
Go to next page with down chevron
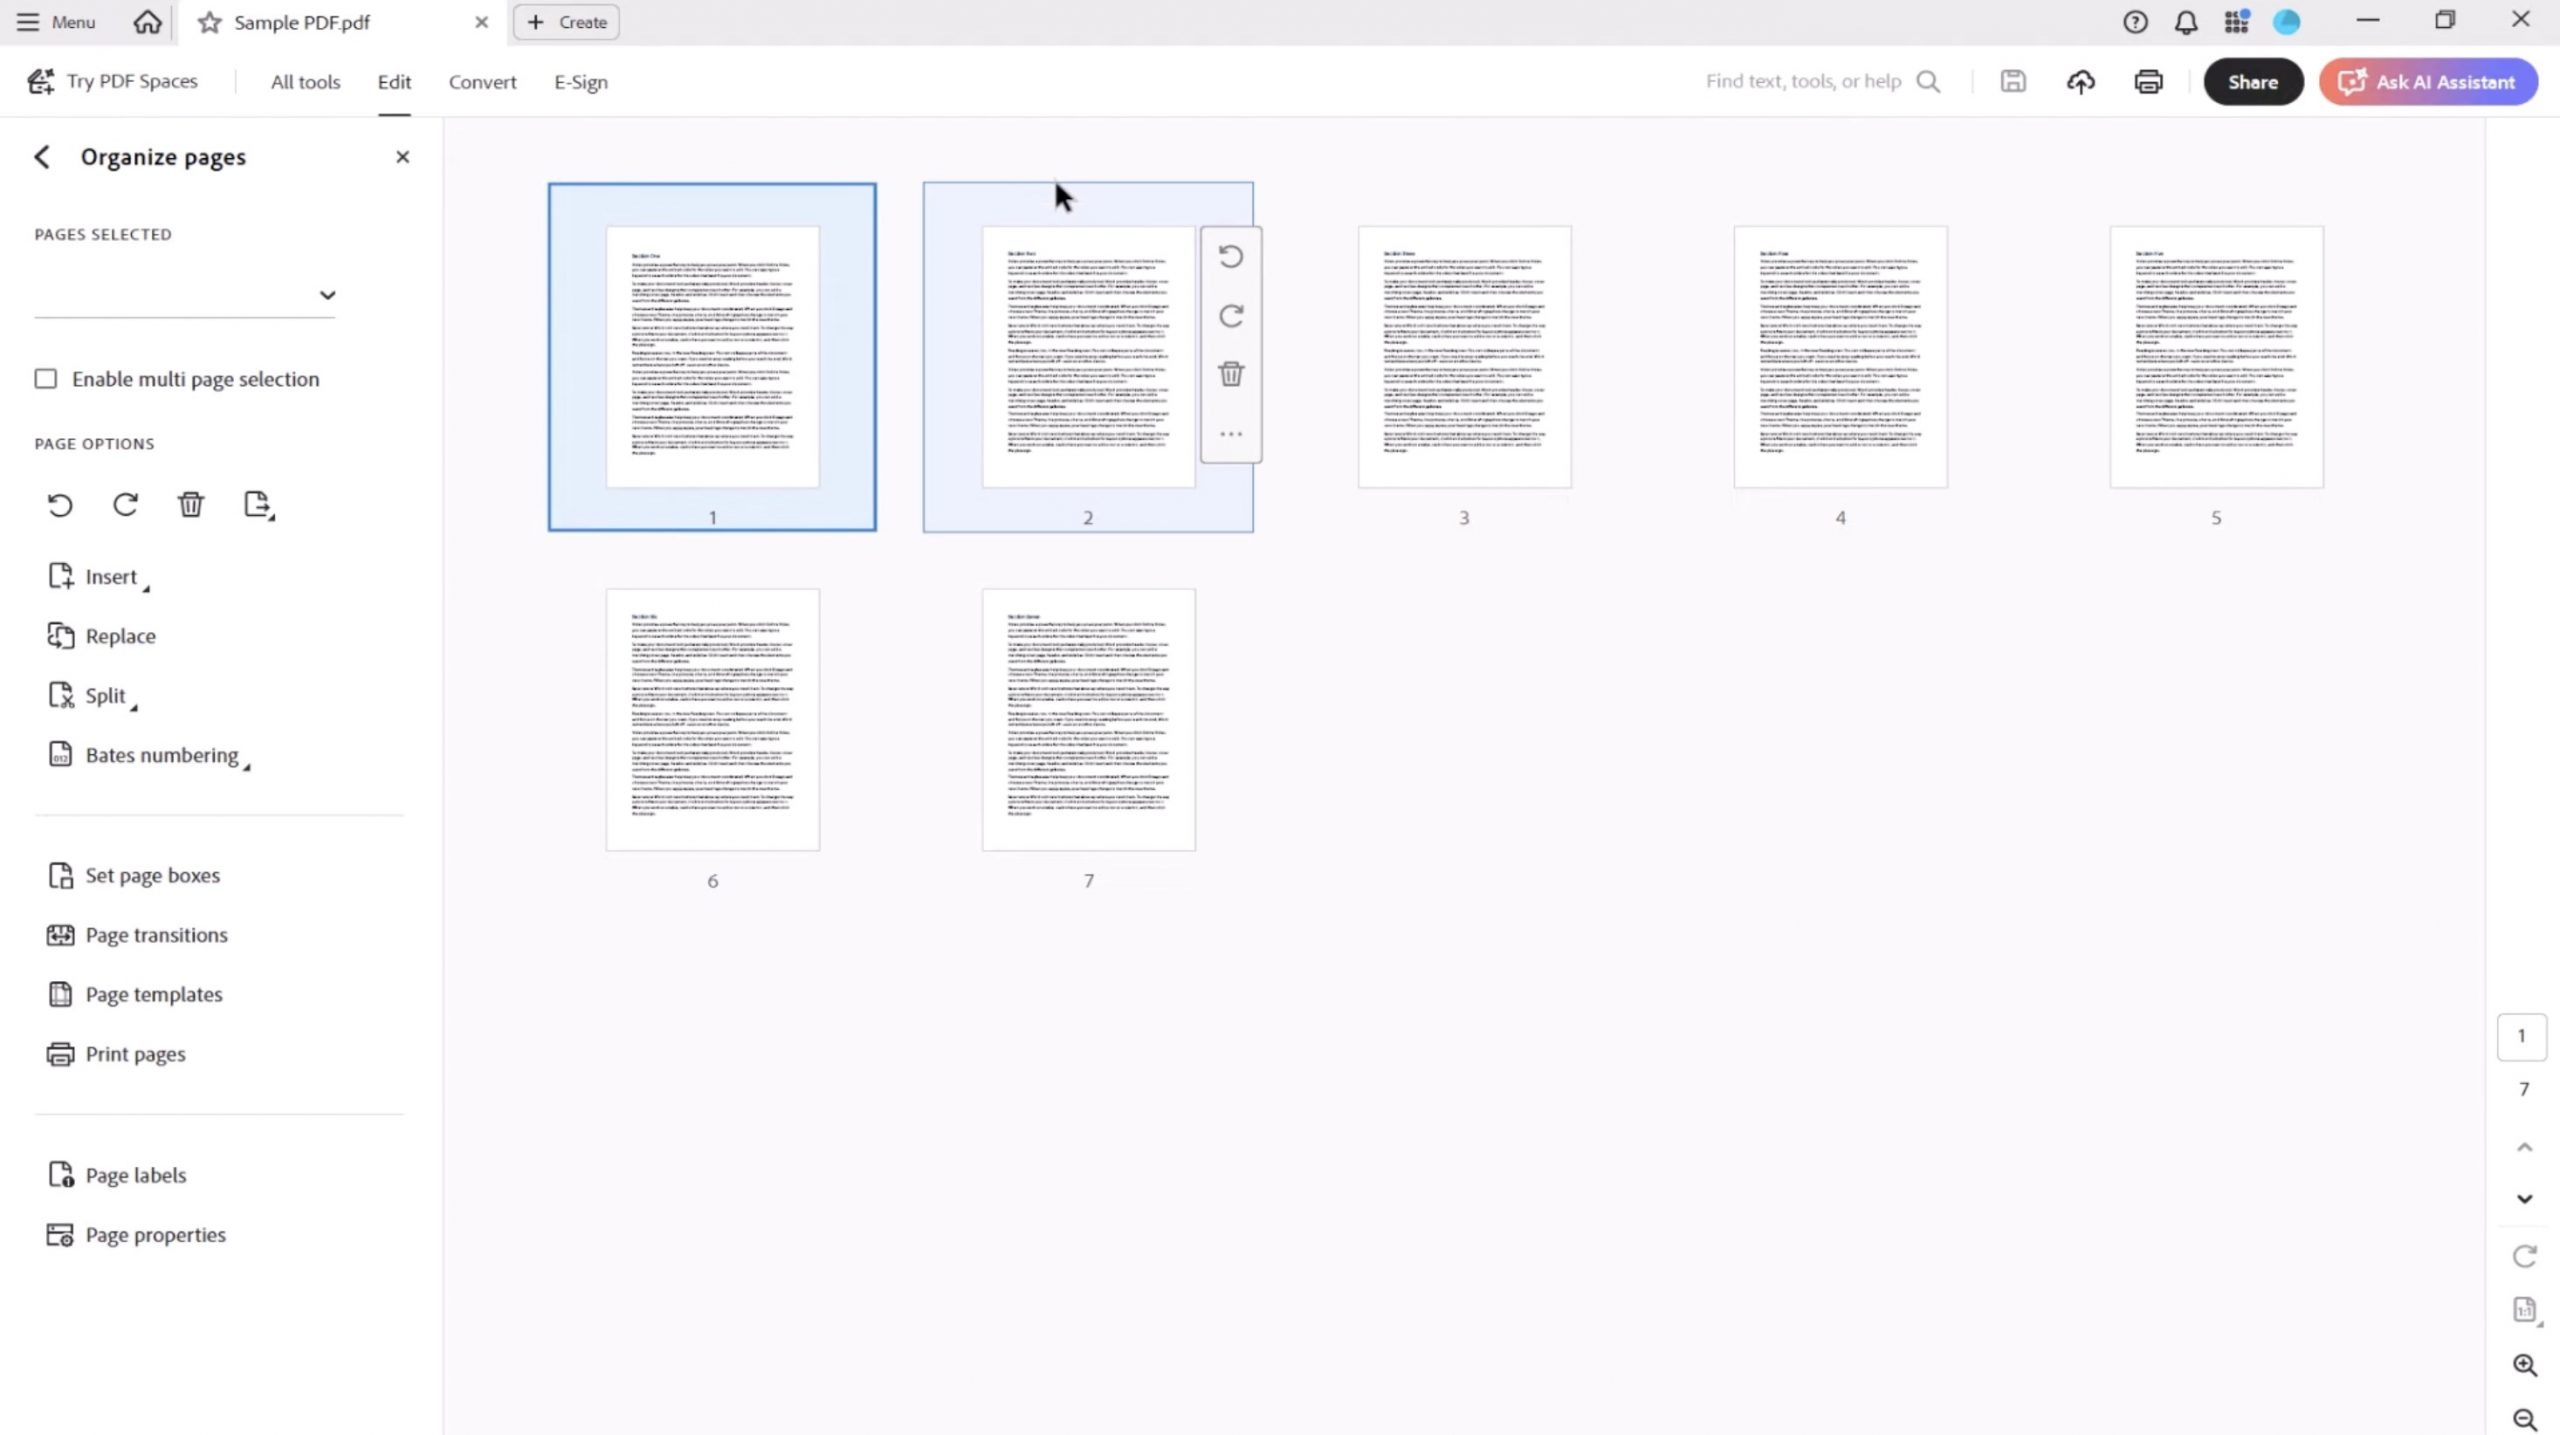pos(2524,1198)
